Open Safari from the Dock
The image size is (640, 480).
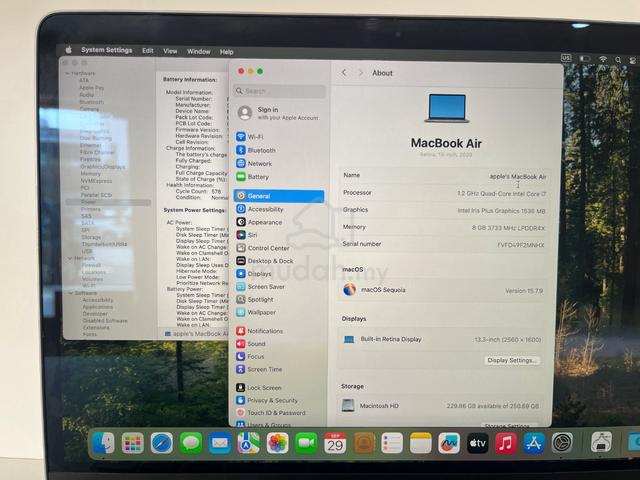(x=162, y=443)
